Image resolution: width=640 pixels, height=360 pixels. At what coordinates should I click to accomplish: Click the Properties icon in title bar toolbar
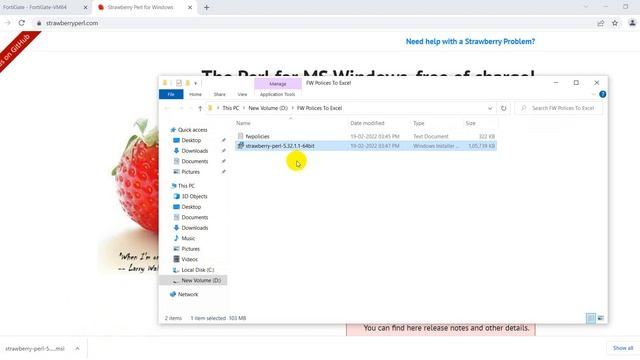pos(178,83)
